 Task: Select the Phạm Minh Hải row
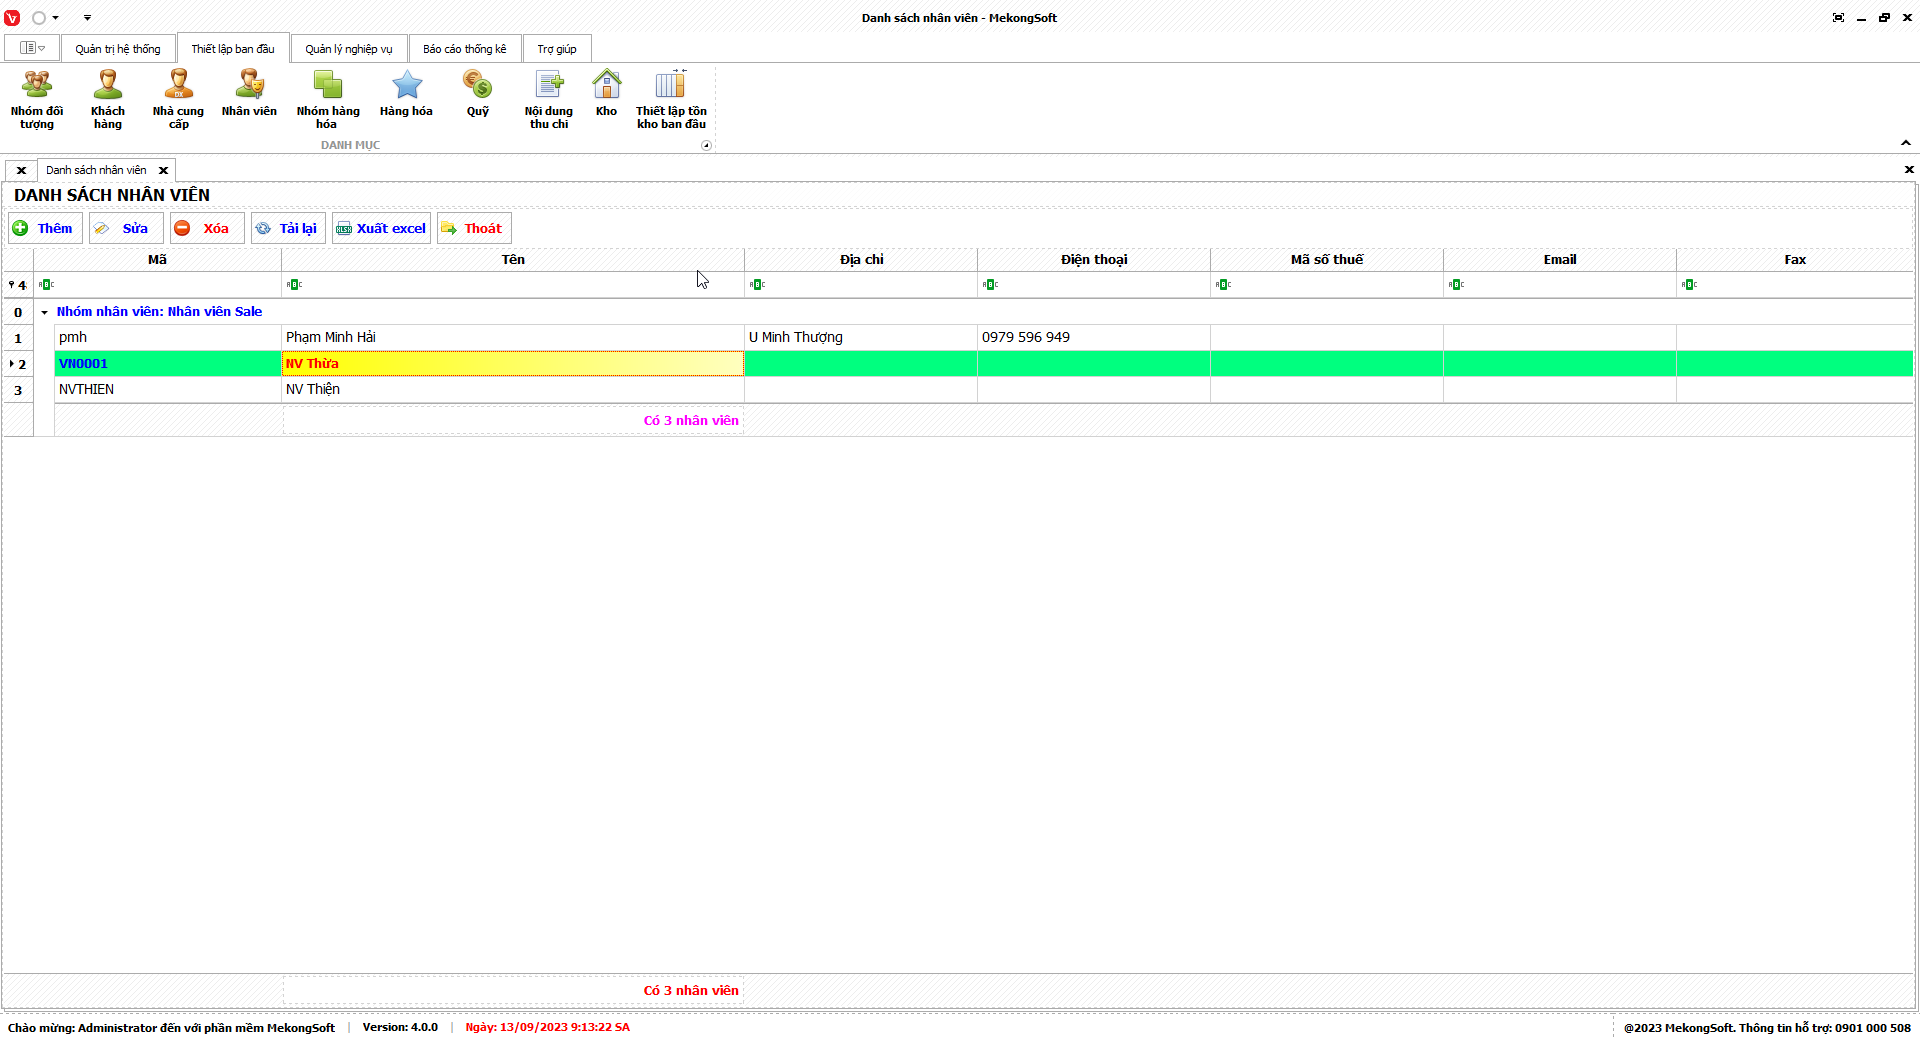(330, 338)
